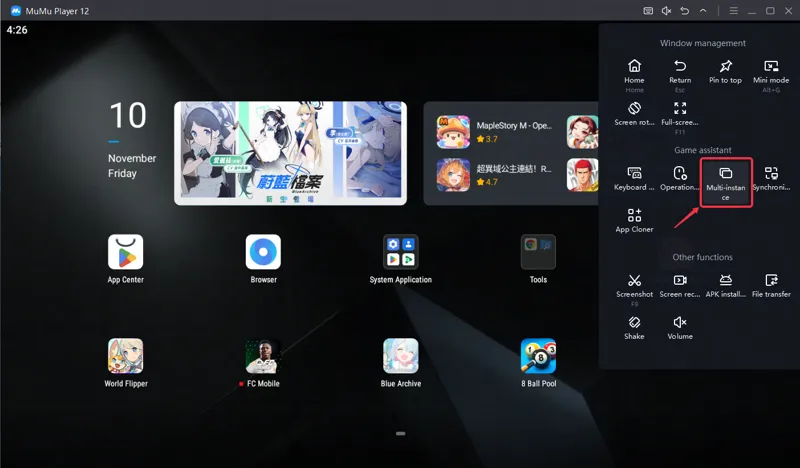The height and width of the screenshot is (468, 800).
Task: Click the keyboard icon in the title bar
Action: tap(648, 11)
